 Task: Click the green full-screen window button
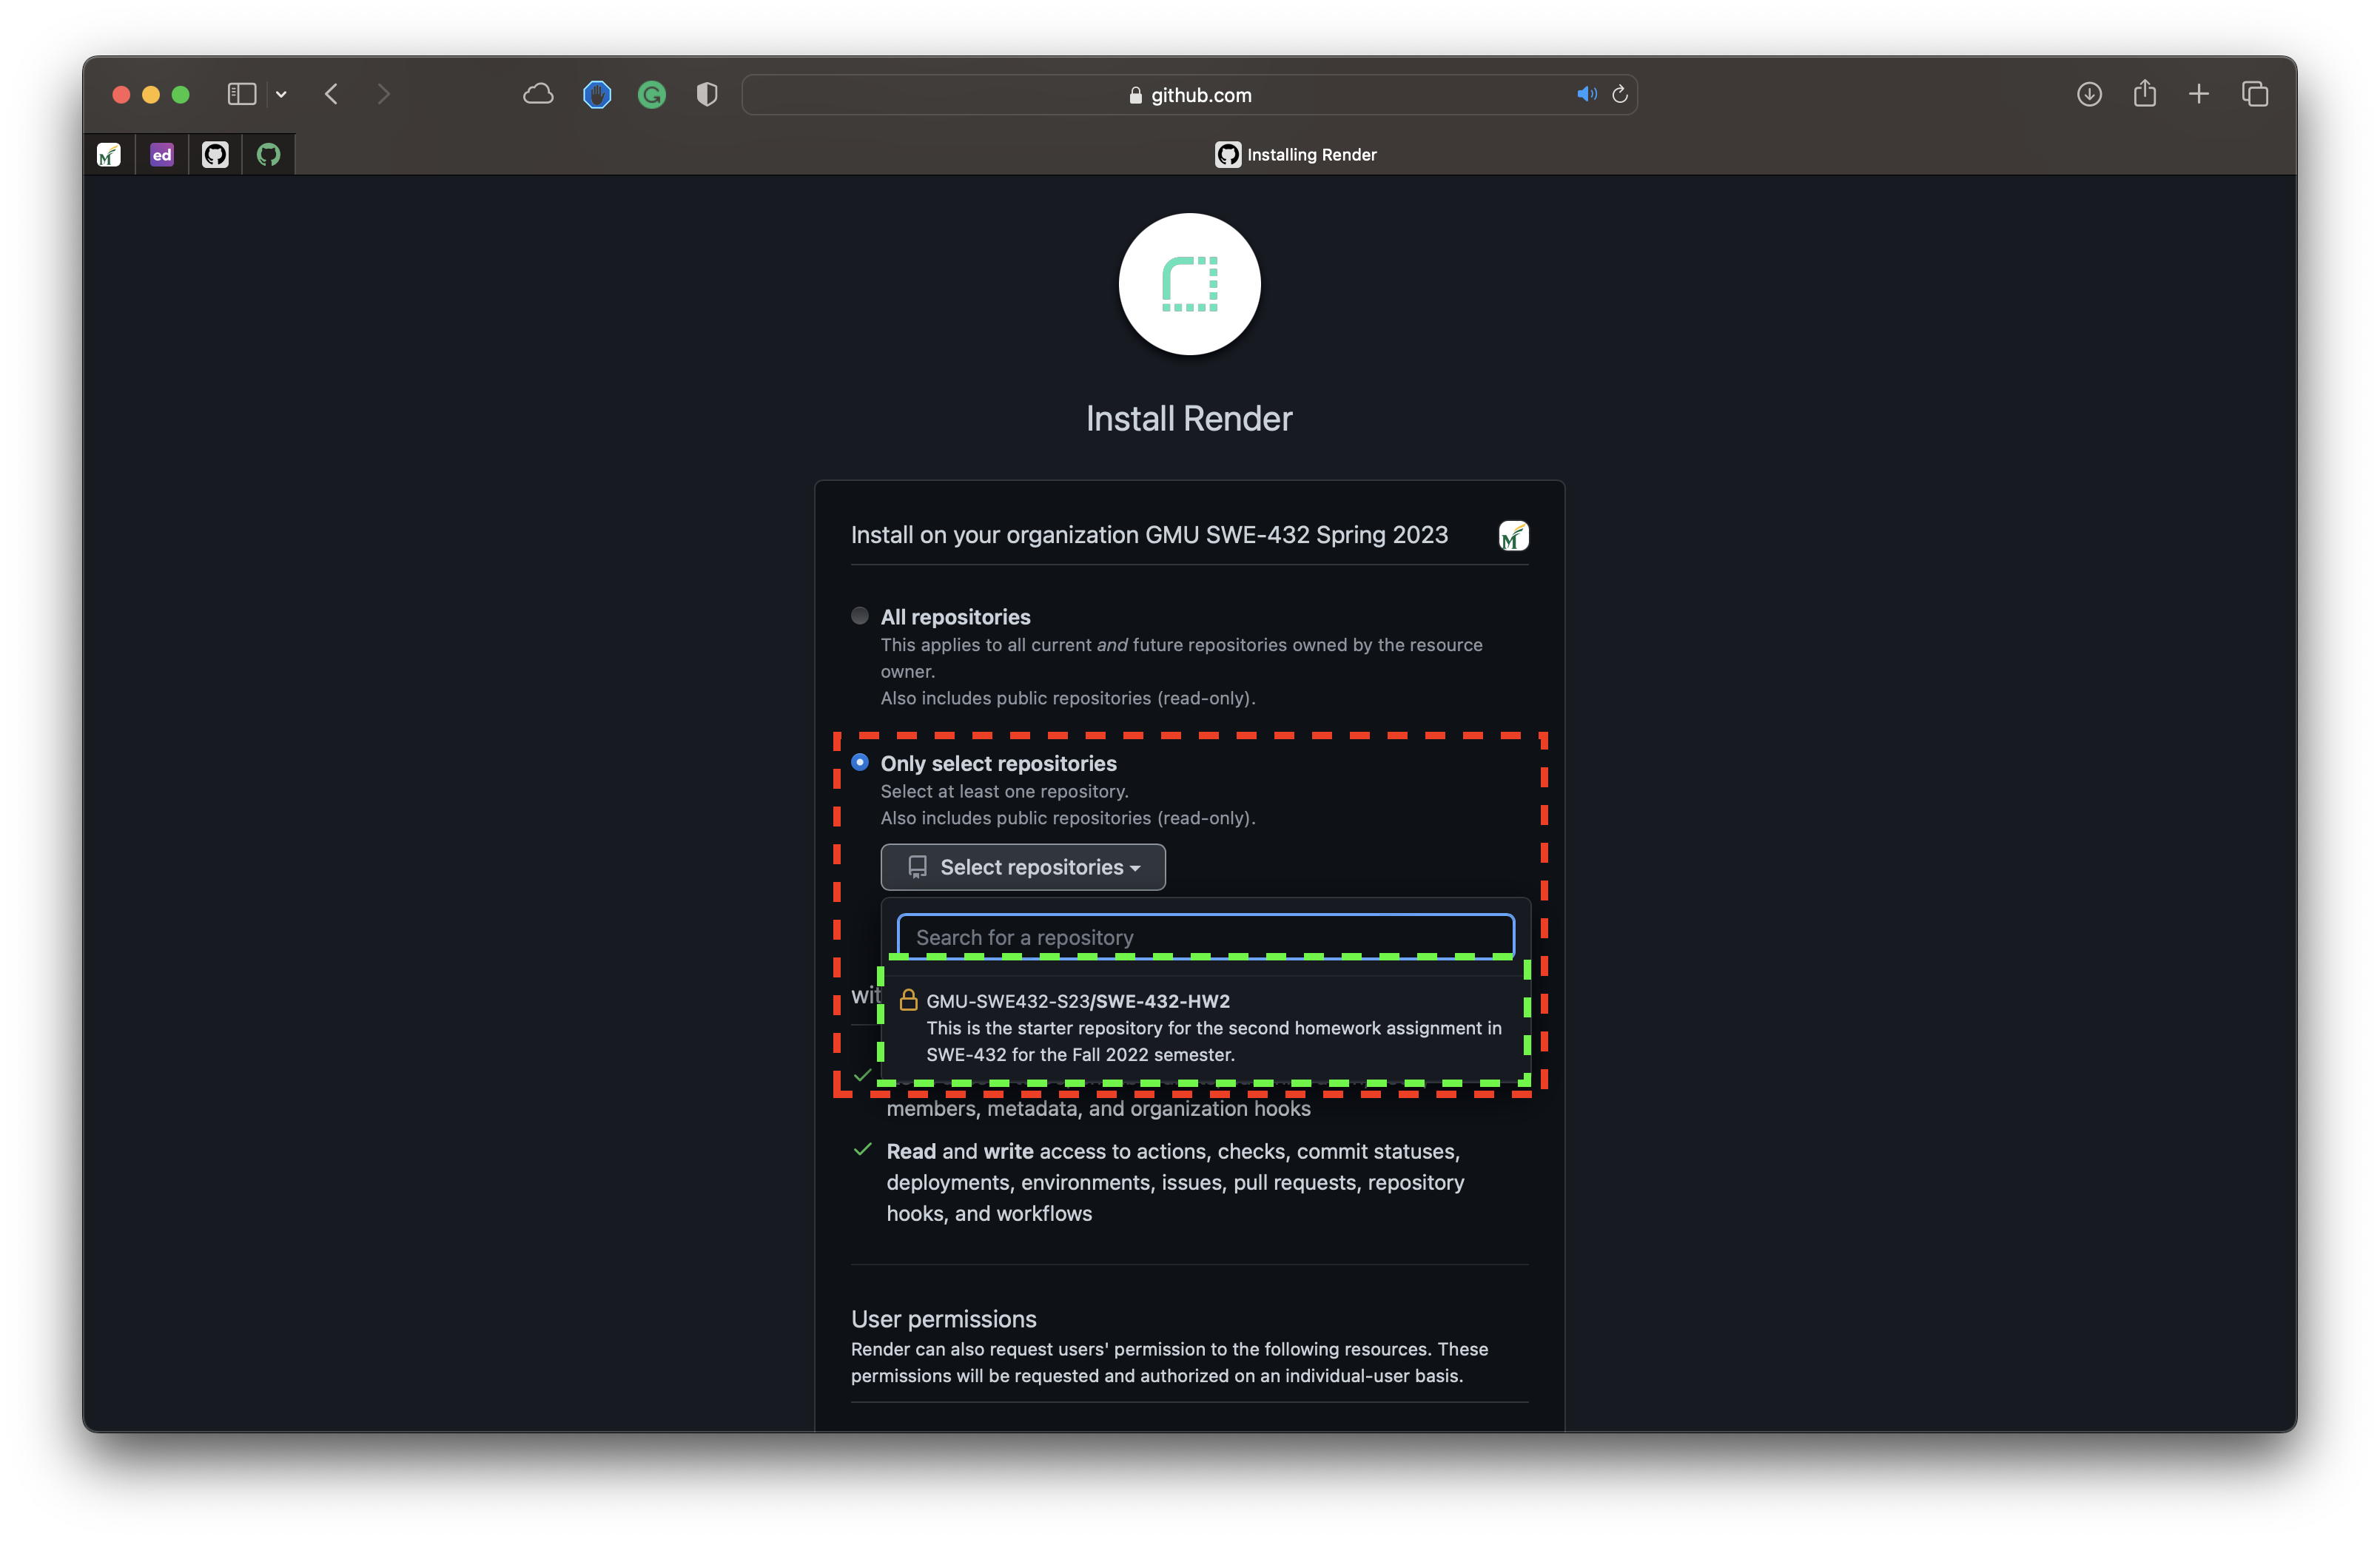coord(181,94)
